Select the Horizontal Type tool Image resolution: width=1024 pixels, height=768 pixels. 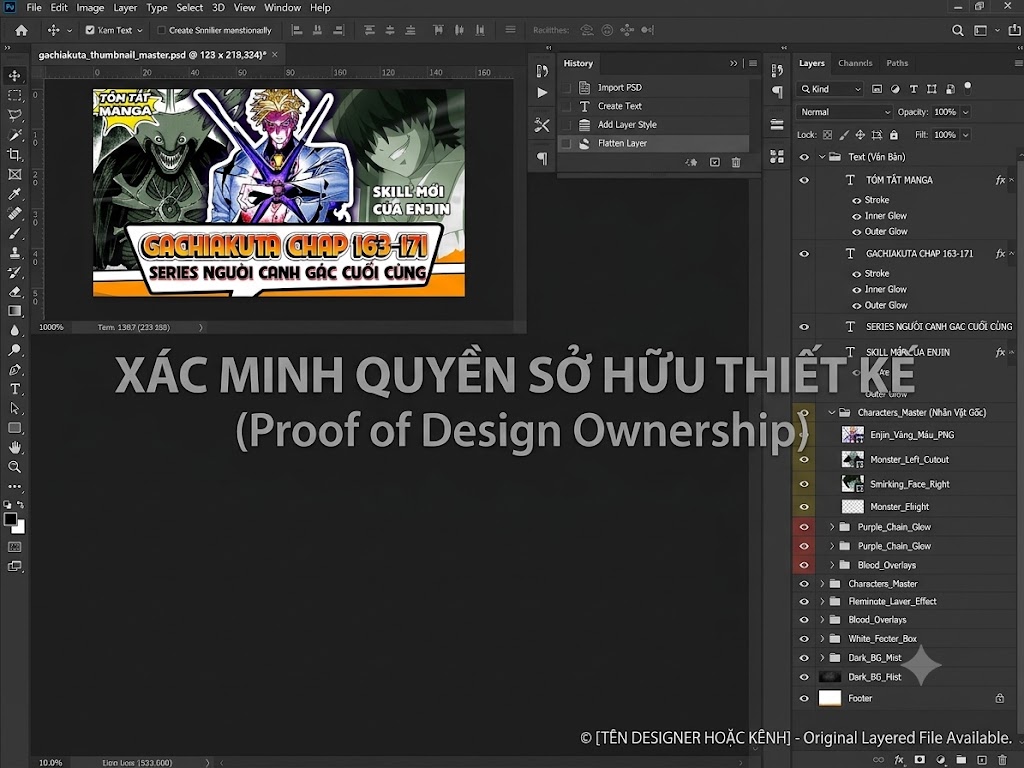coord(14,389)
